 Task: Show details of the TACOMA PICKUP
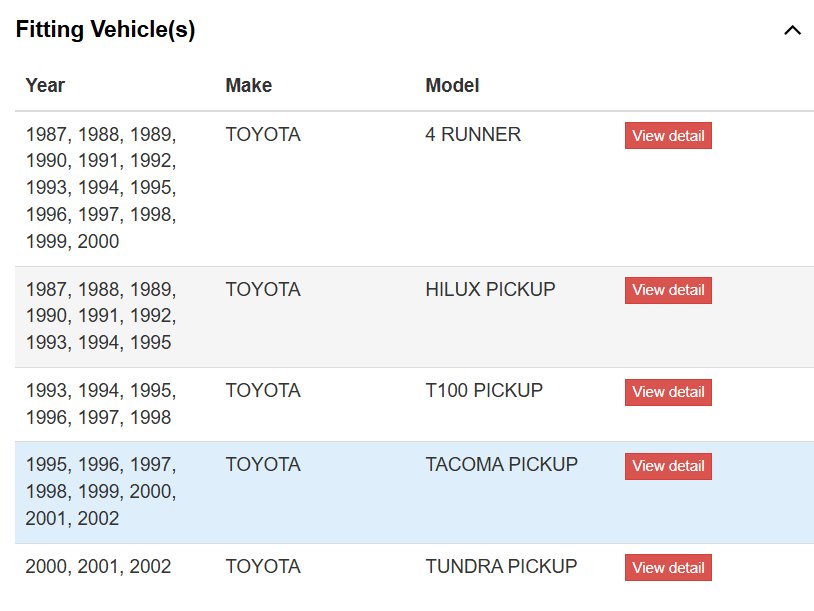(668, 466)
